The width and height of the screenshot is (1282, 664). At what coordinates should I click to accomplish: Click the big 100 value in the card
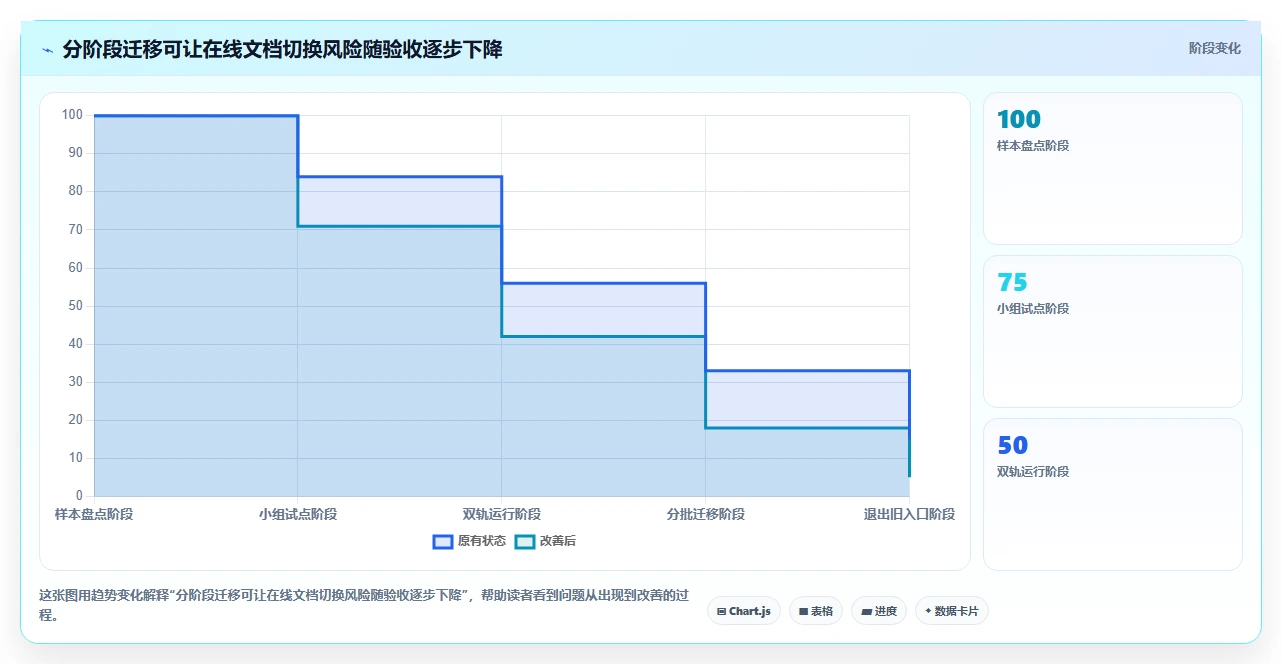1019,119
